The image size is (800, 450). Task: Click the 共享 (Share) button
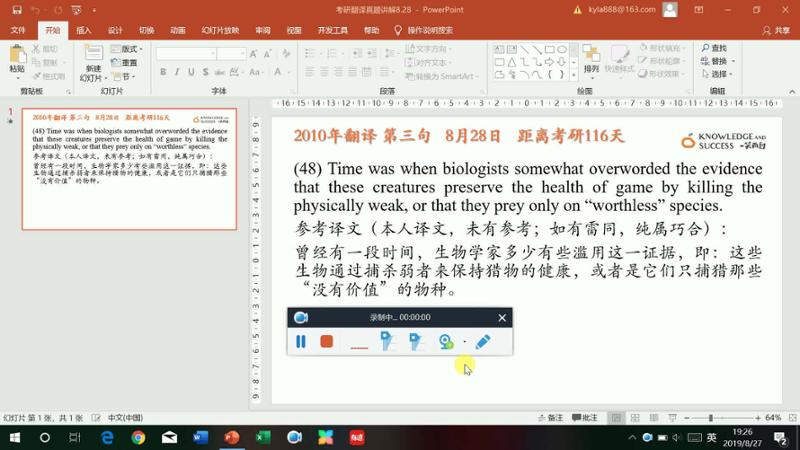click(773, 30)
